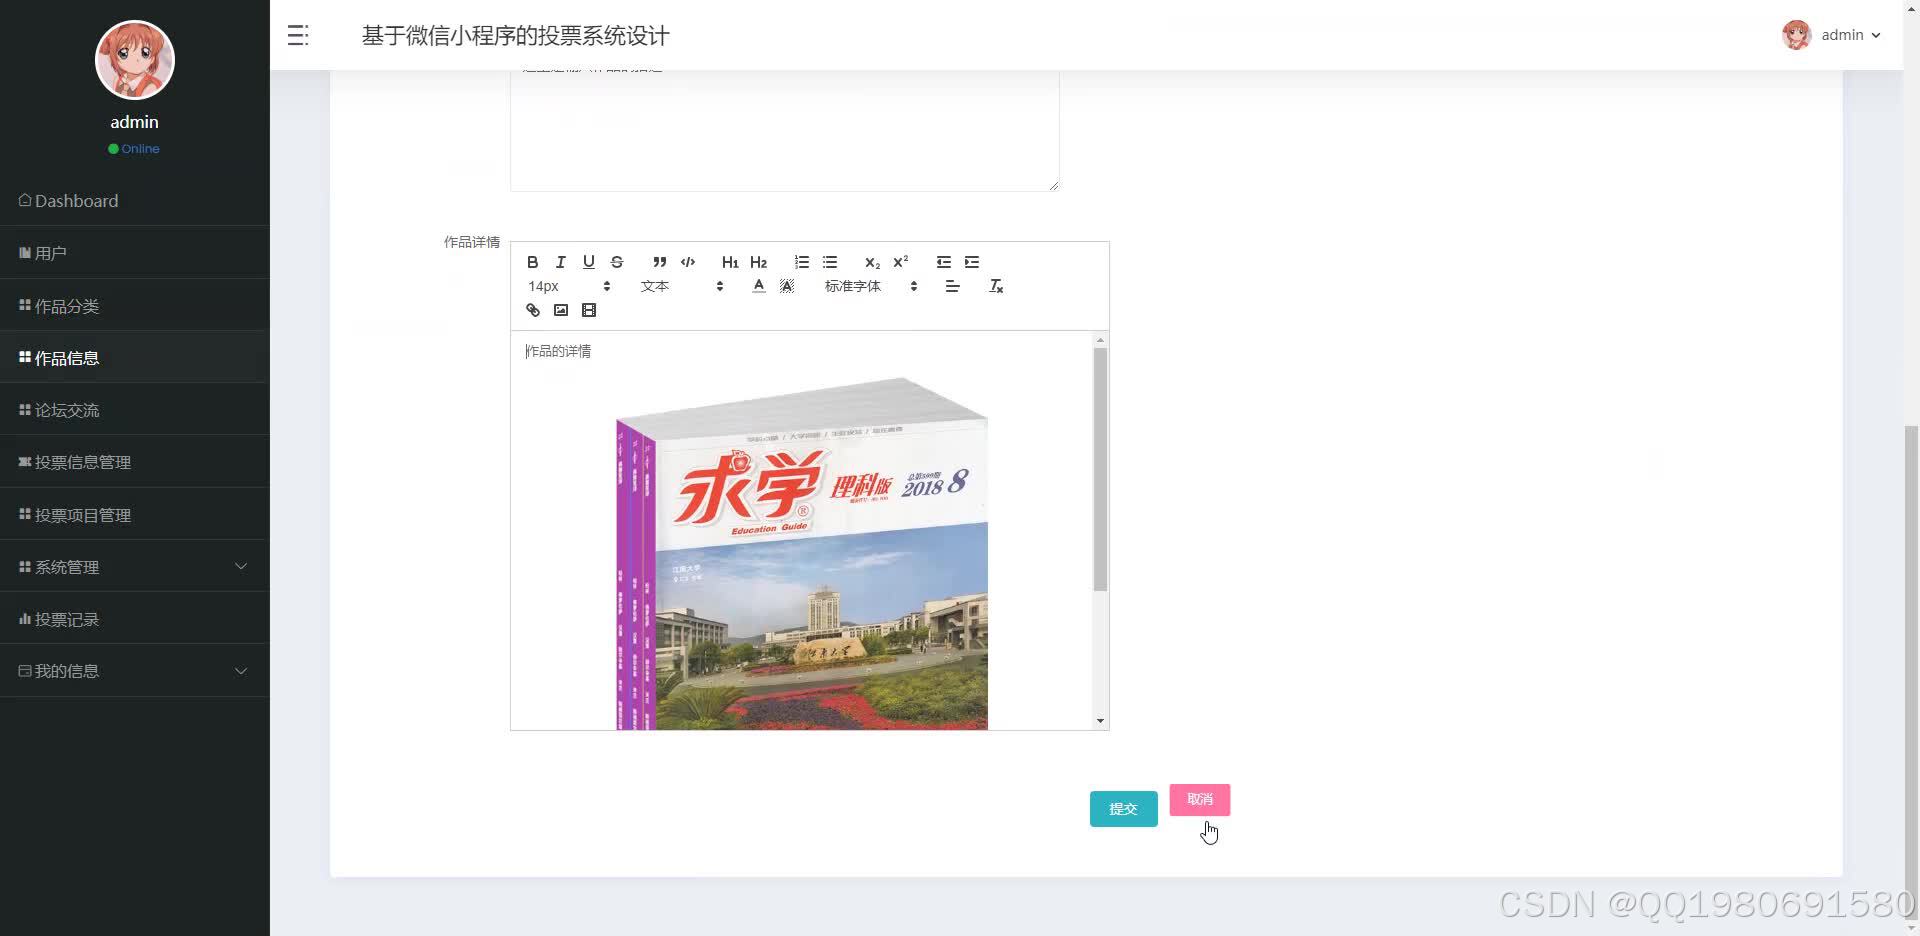
Task: Expand 我的信息 submenu
Action: 135,671
